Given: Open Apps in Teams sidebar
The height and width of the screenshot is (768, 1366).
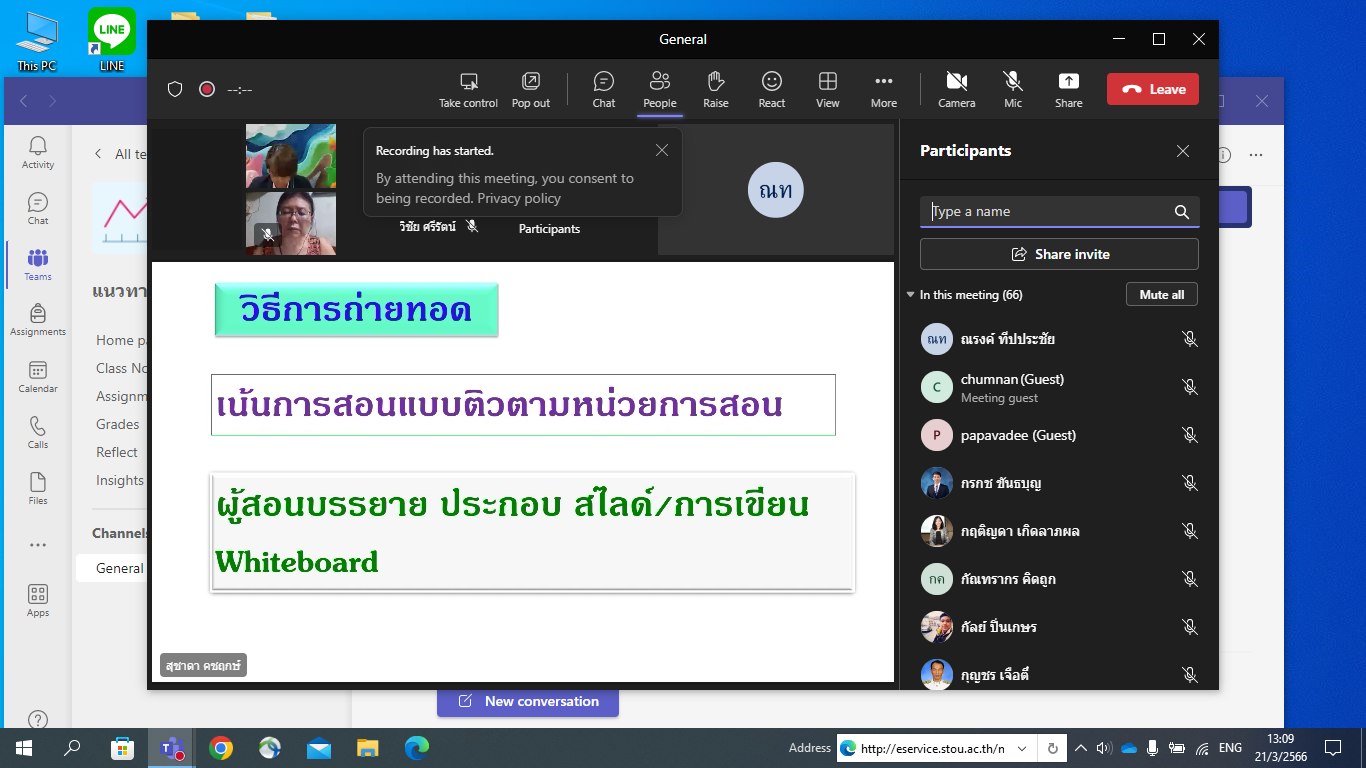Looking at the screenshot, I should point(38,601).
